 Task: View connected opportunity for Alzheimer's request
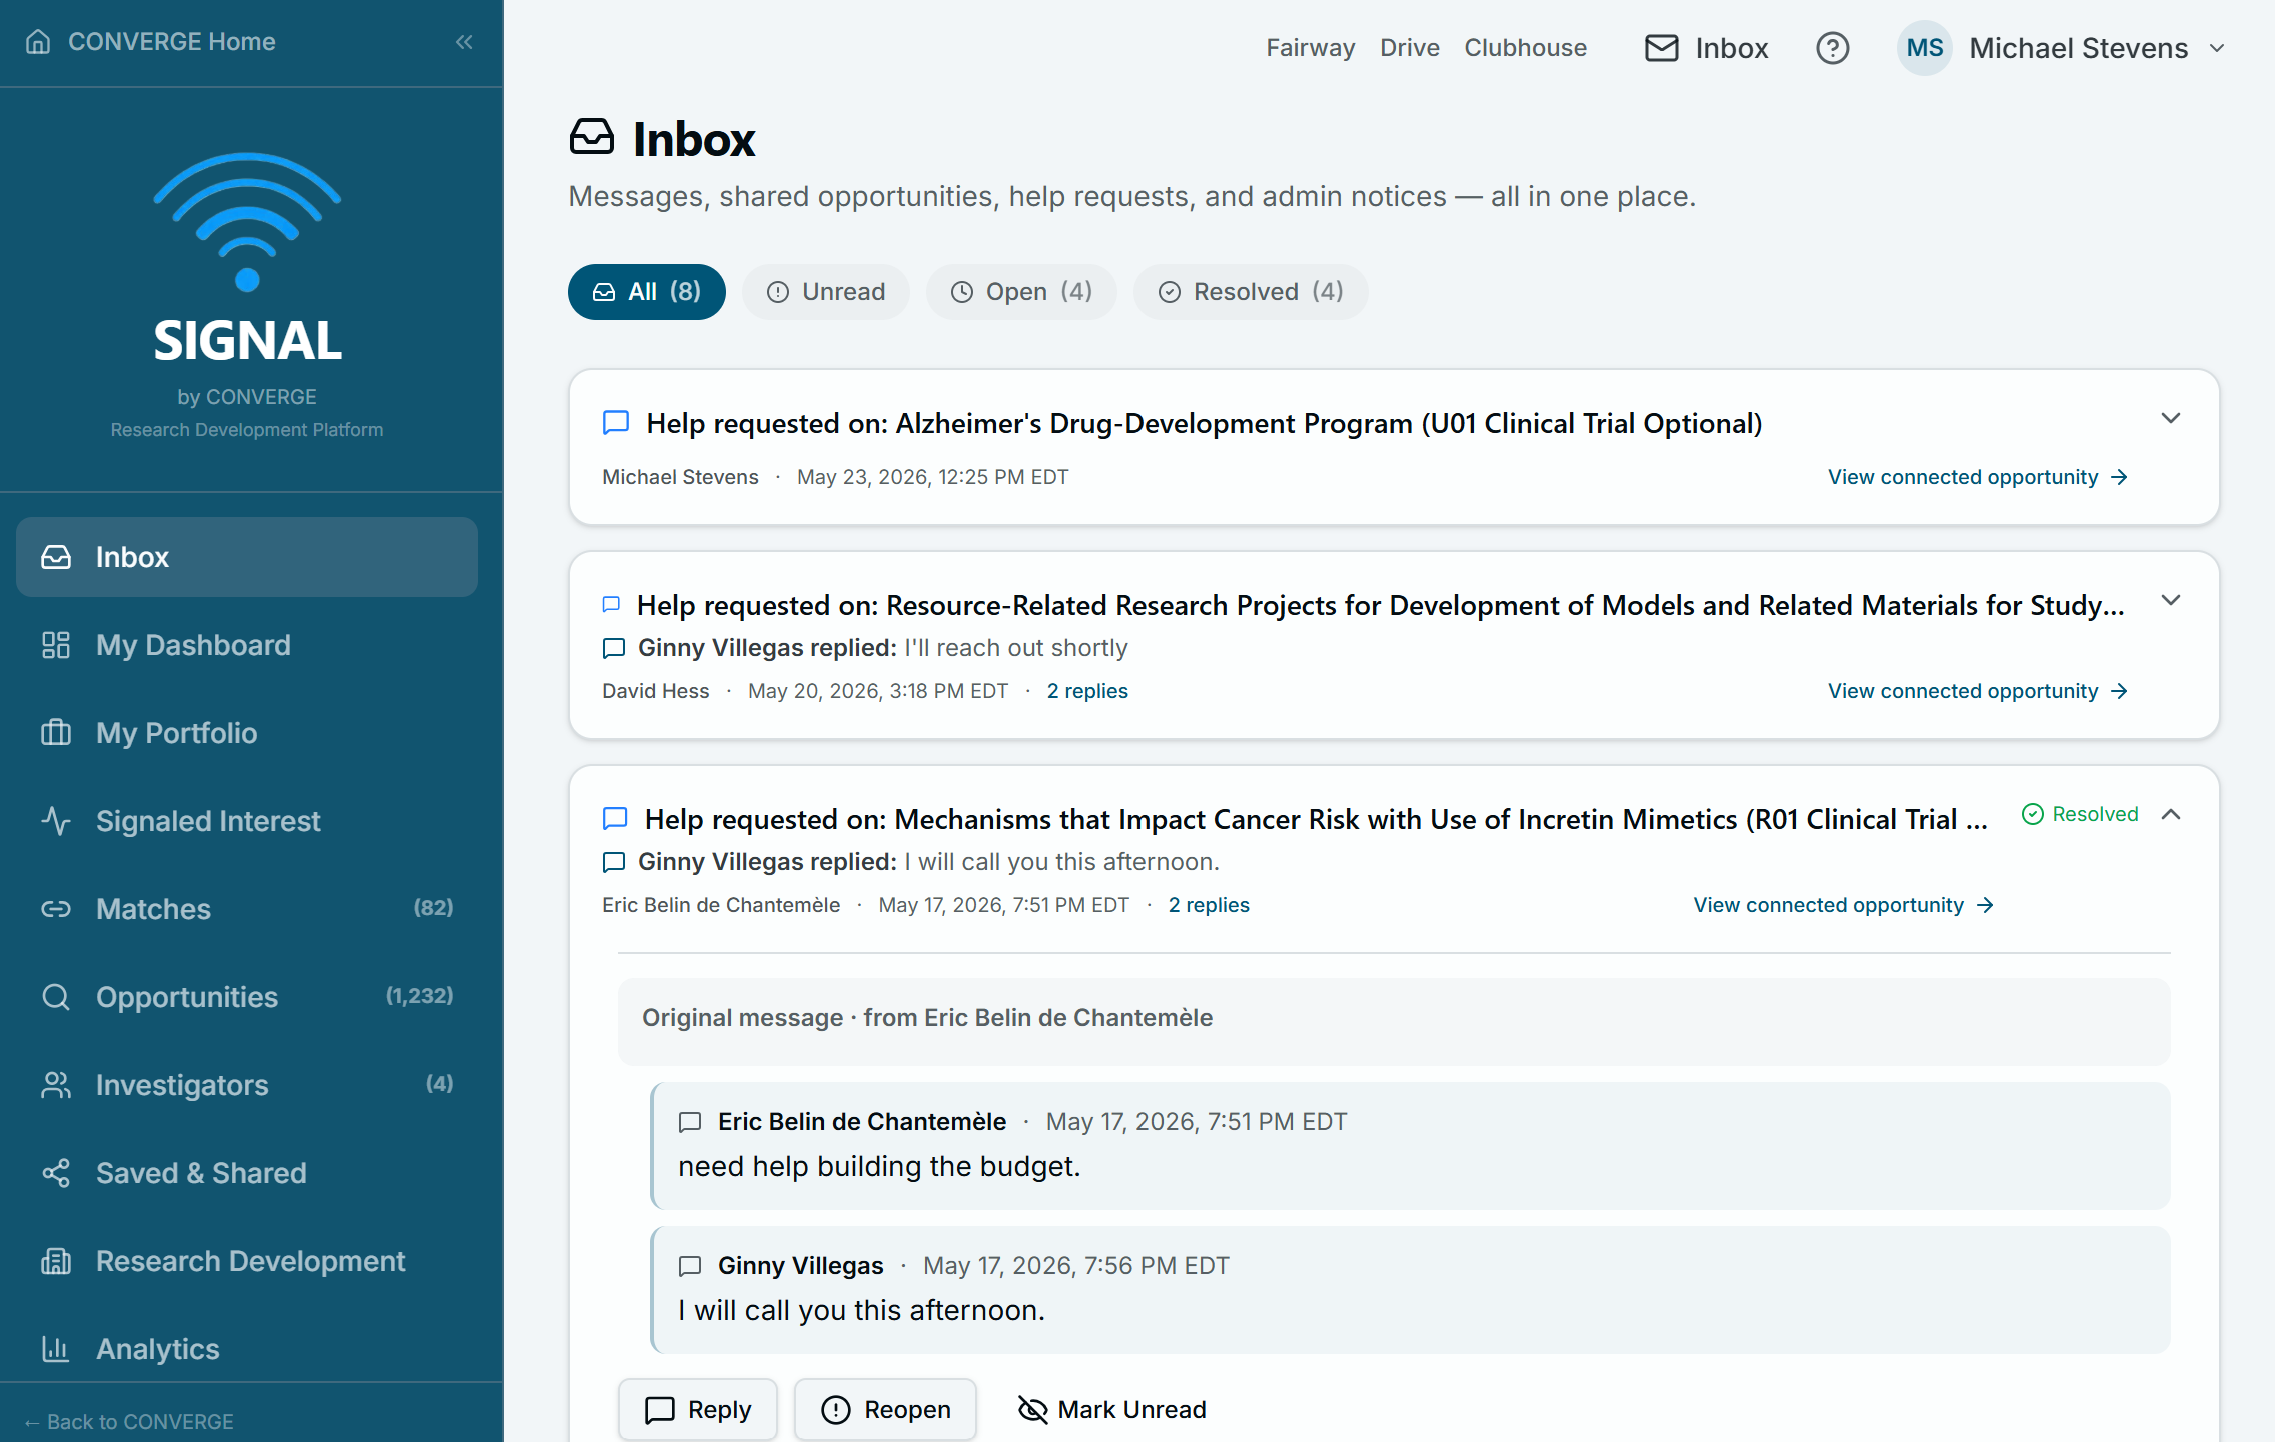[x=1978, y=477]
